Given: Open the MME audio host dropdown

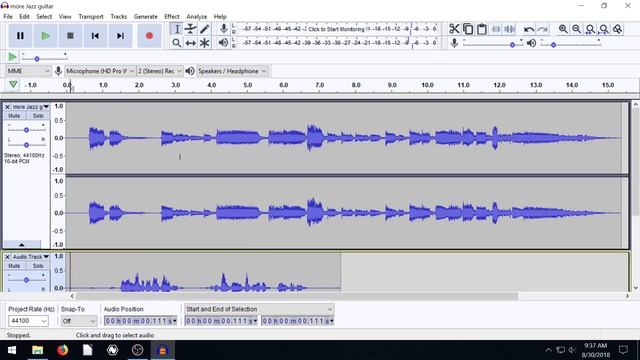Looking at the screenshot, I should pyautogui.click(x=28, y=71).
